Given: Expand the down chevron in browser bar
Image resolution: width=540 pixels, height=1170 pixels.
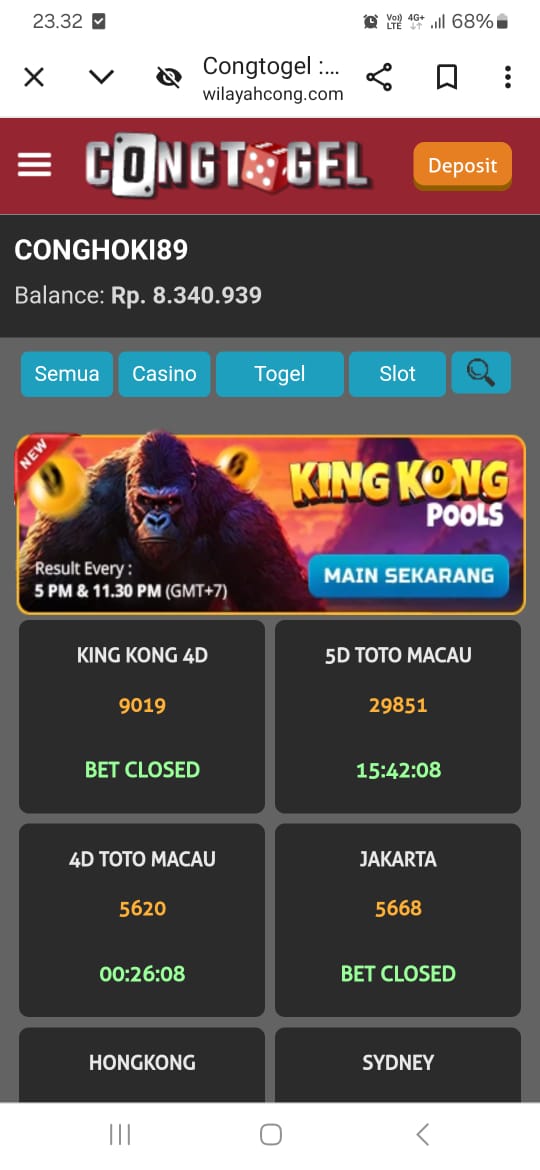Looking at the screenshot, I should (101, 76).
